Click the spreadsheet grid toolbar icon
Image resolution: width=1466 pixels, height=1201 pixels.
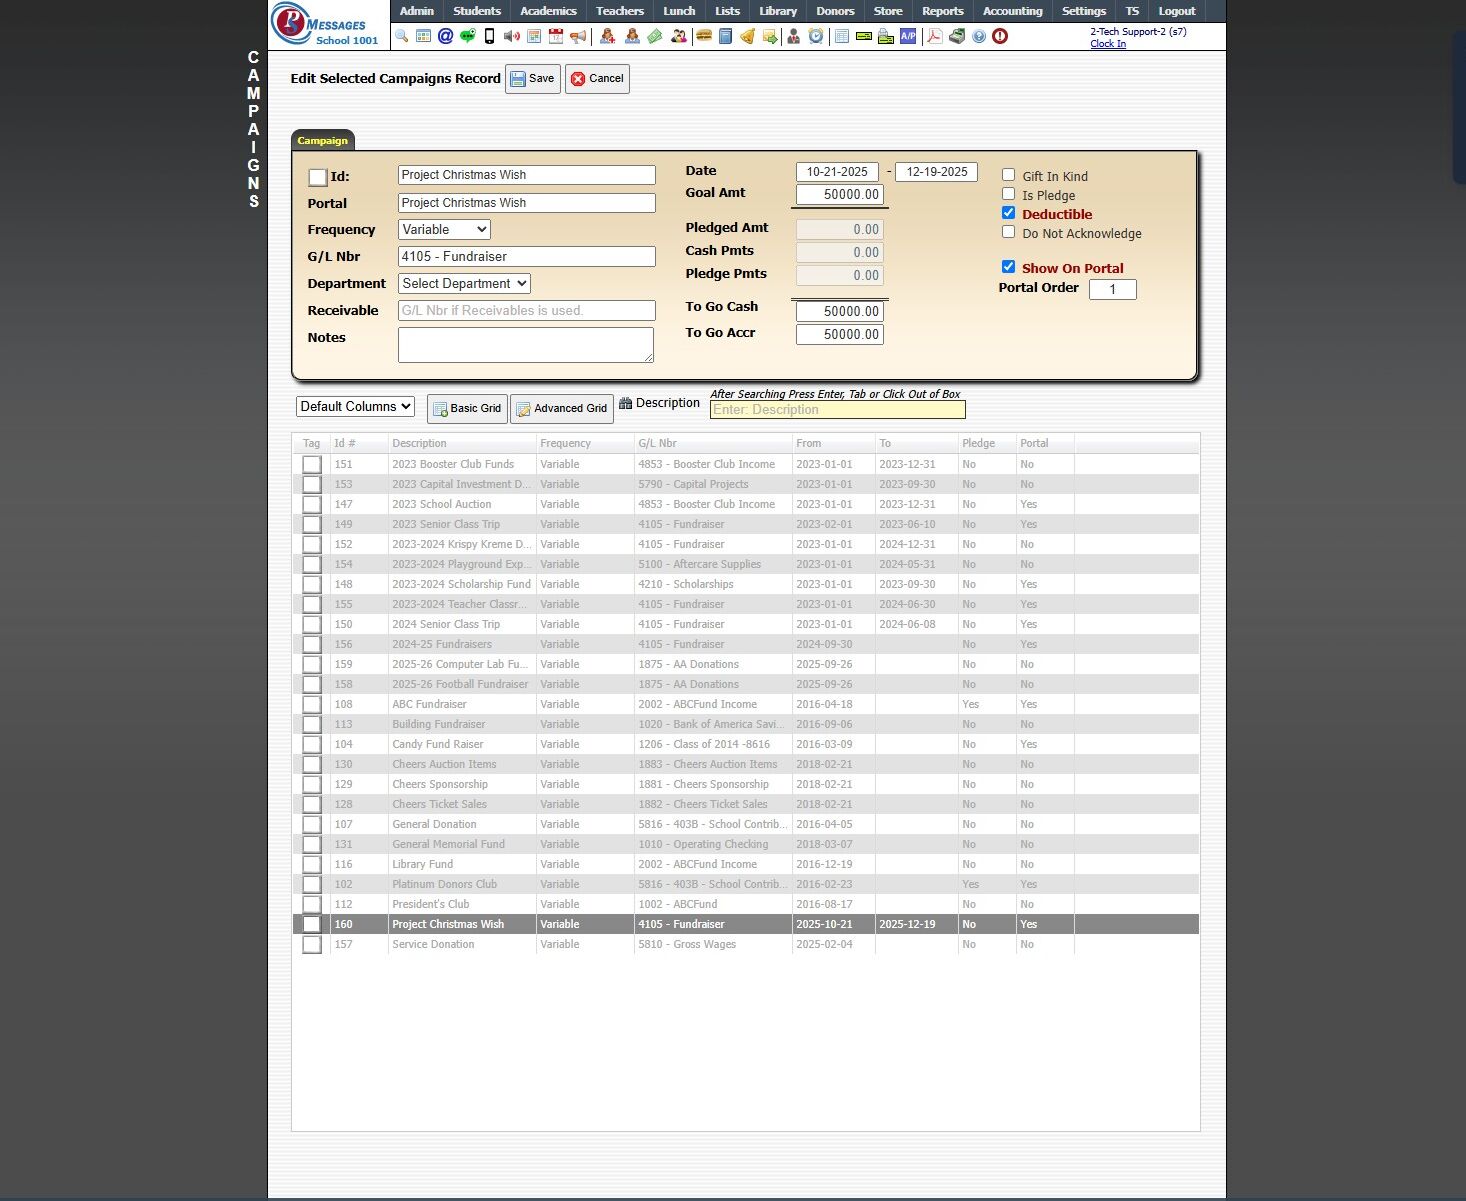(x=842, y=36)
